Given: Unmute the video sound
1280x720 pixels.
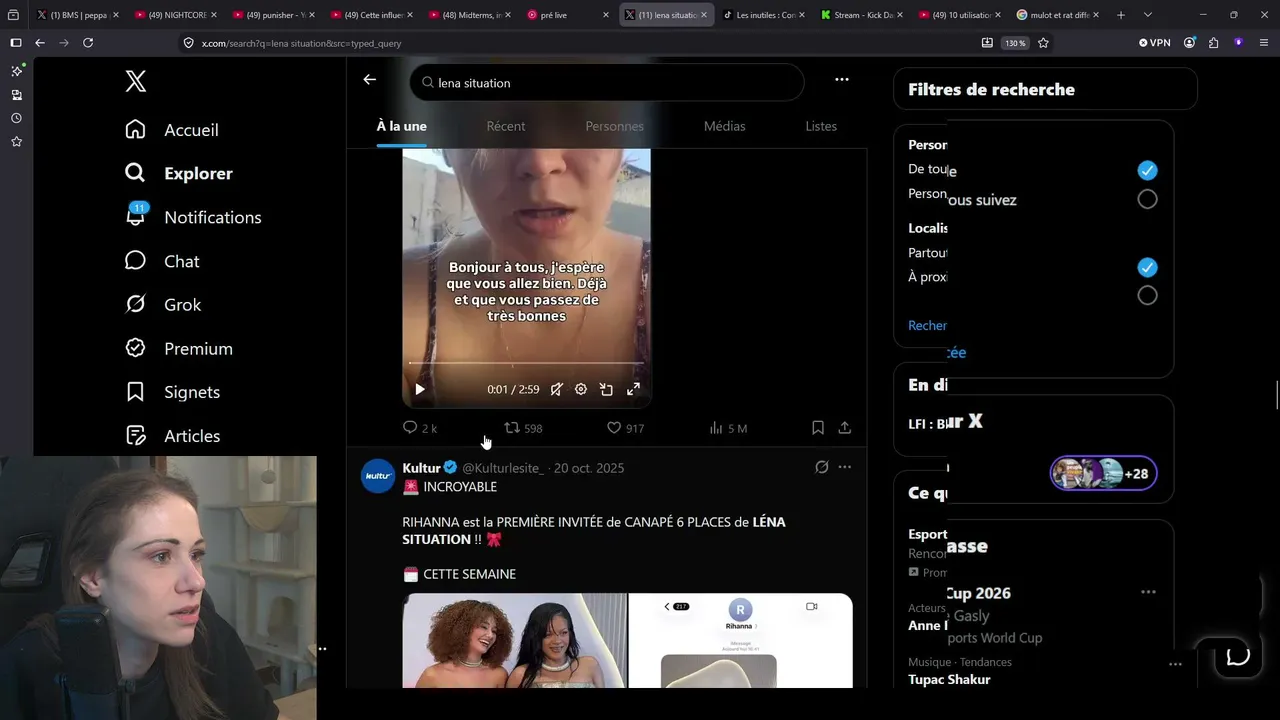Looking at the screenshot, I should click(x=556, y=389).
